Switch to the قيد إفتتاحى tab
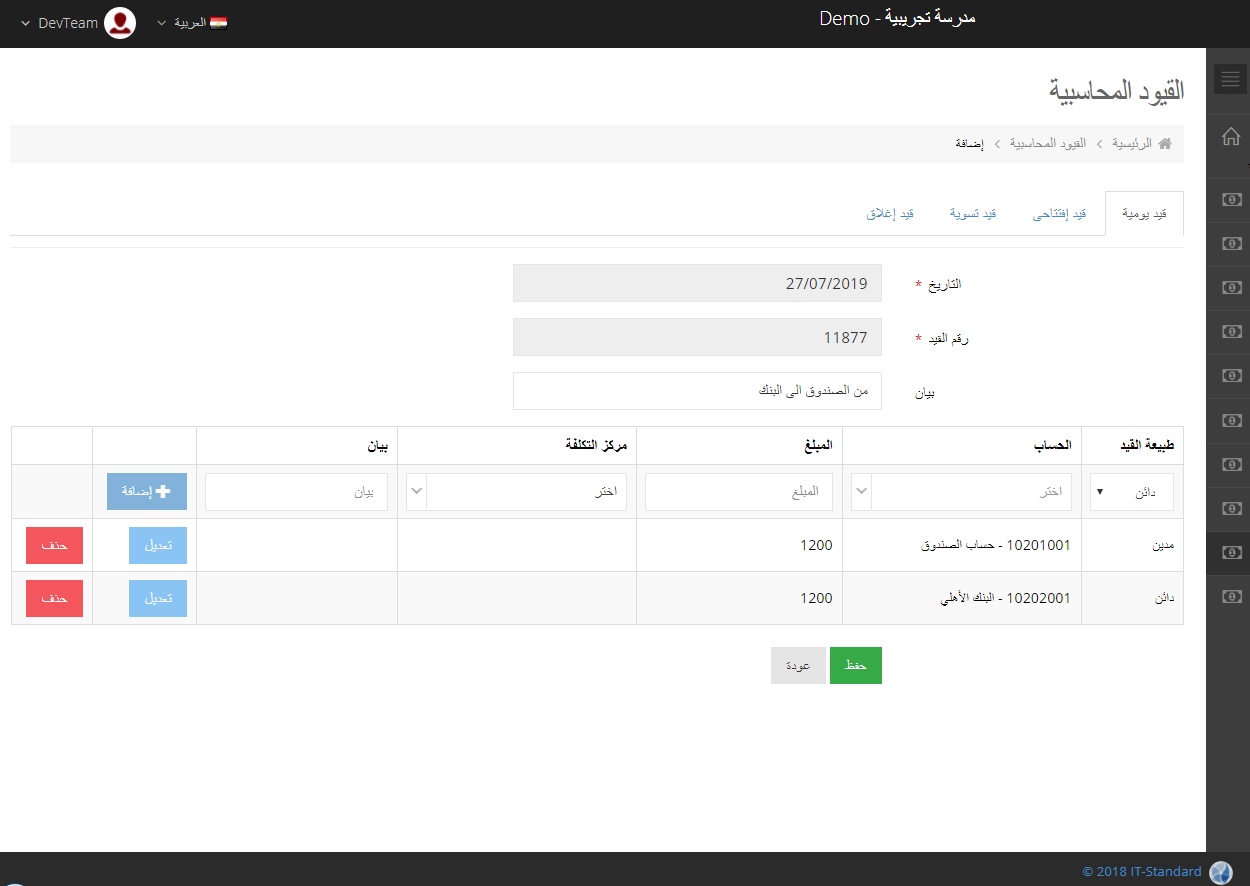1250x886 pixels. pyautogui.click(x=1059, y=214)
